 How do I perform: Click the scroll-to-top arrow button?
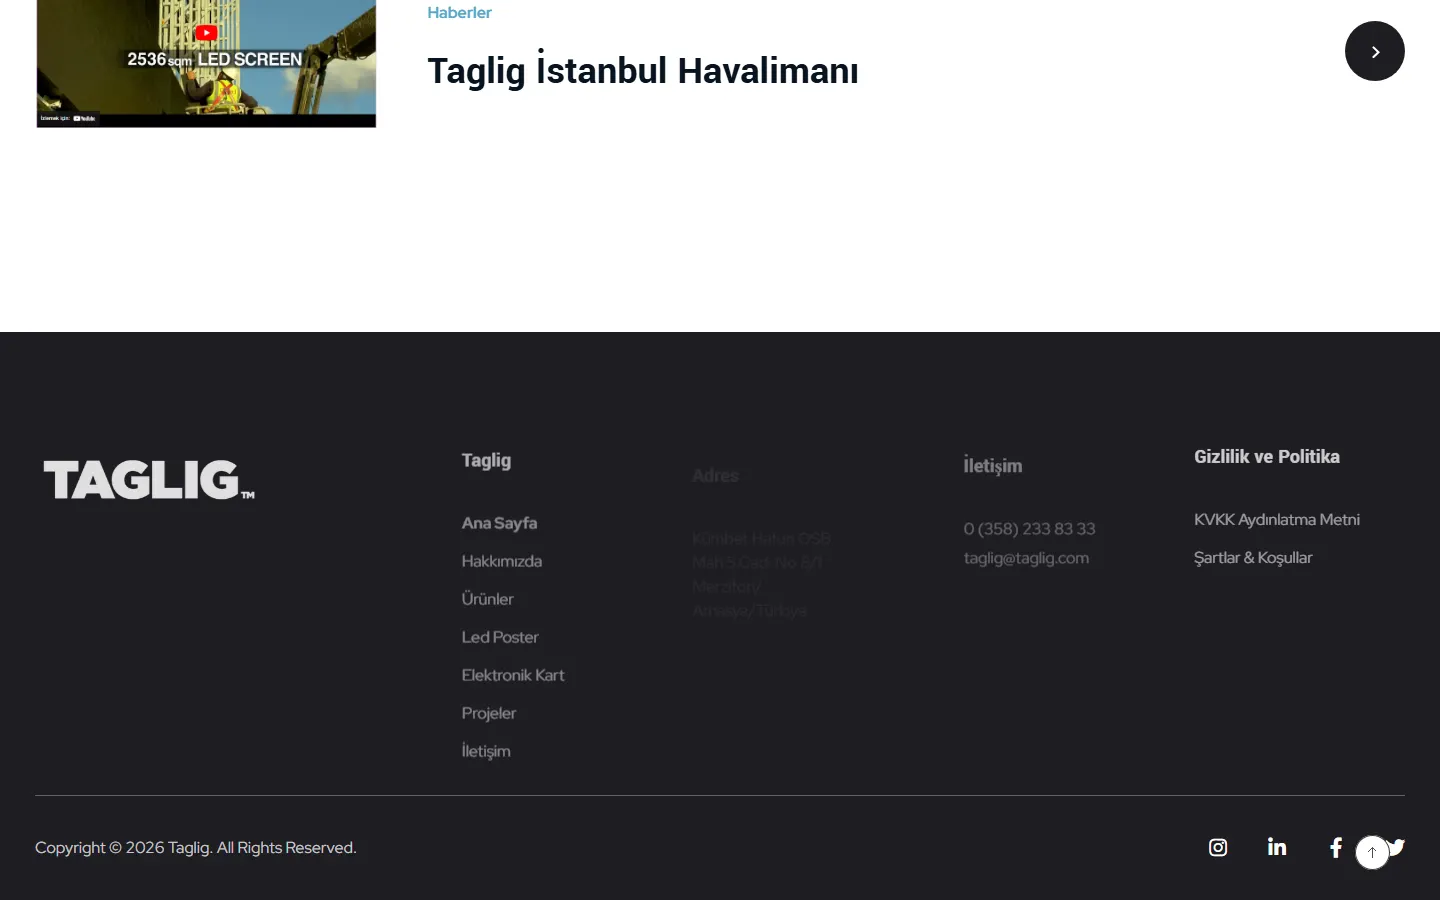[1372, 852]
